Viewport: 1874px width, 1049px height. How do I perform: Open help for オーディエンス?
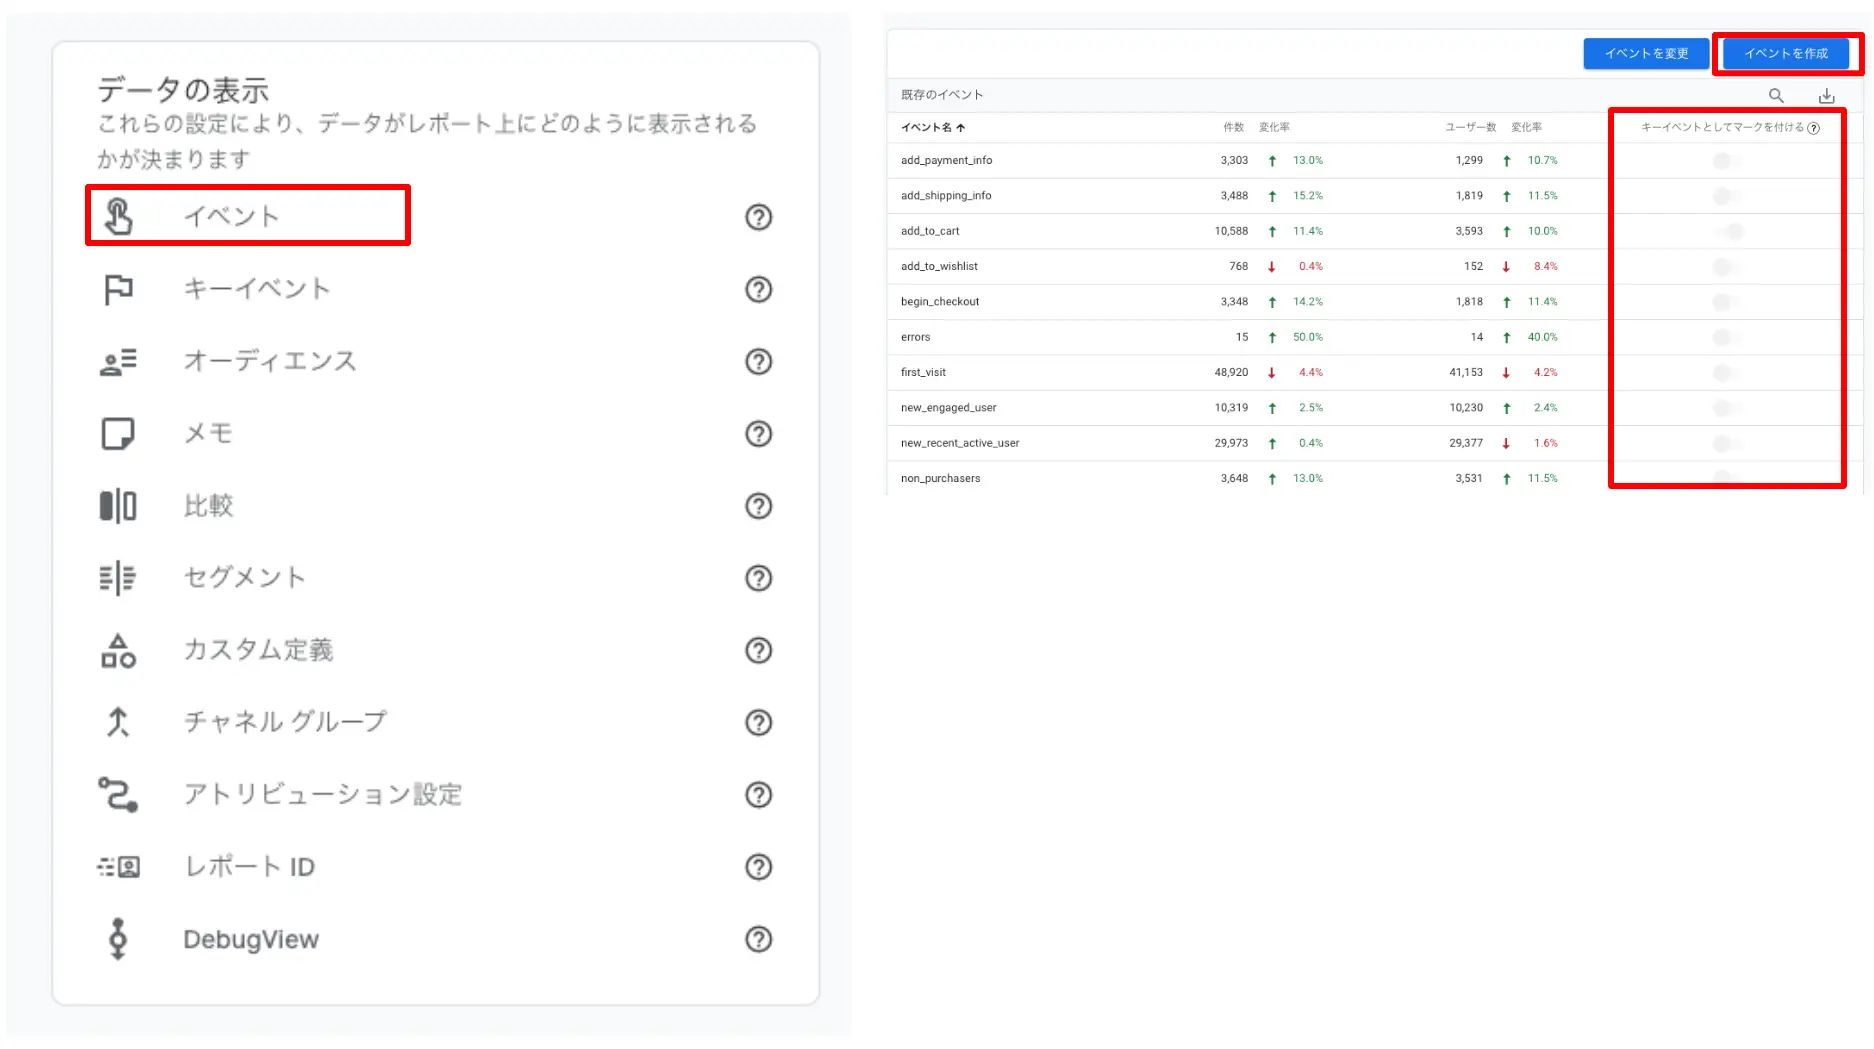(759, 361)
